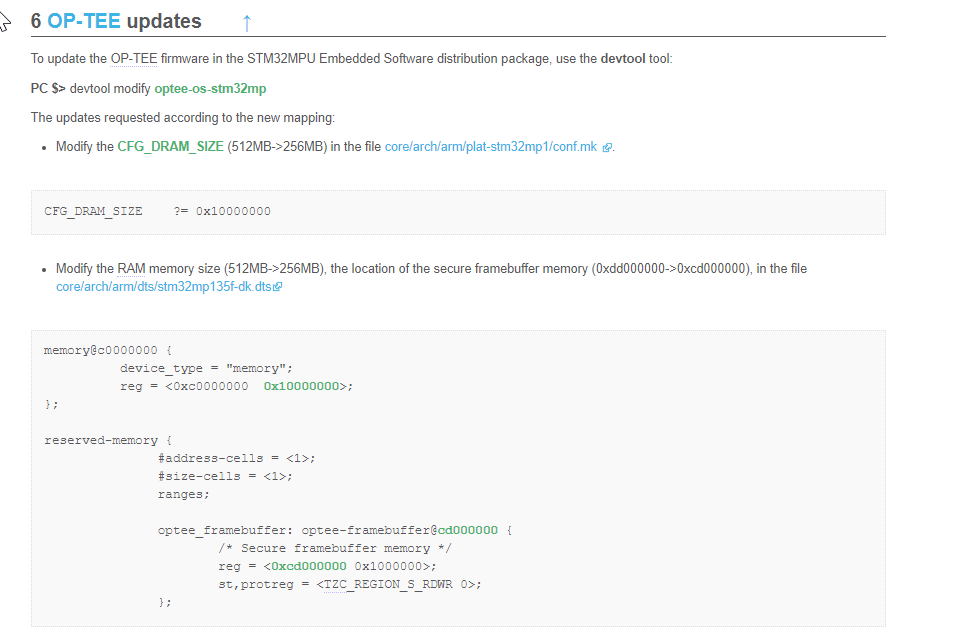
Task: Click the back-to-top arrow beside the heading
Action: [246, 20]
